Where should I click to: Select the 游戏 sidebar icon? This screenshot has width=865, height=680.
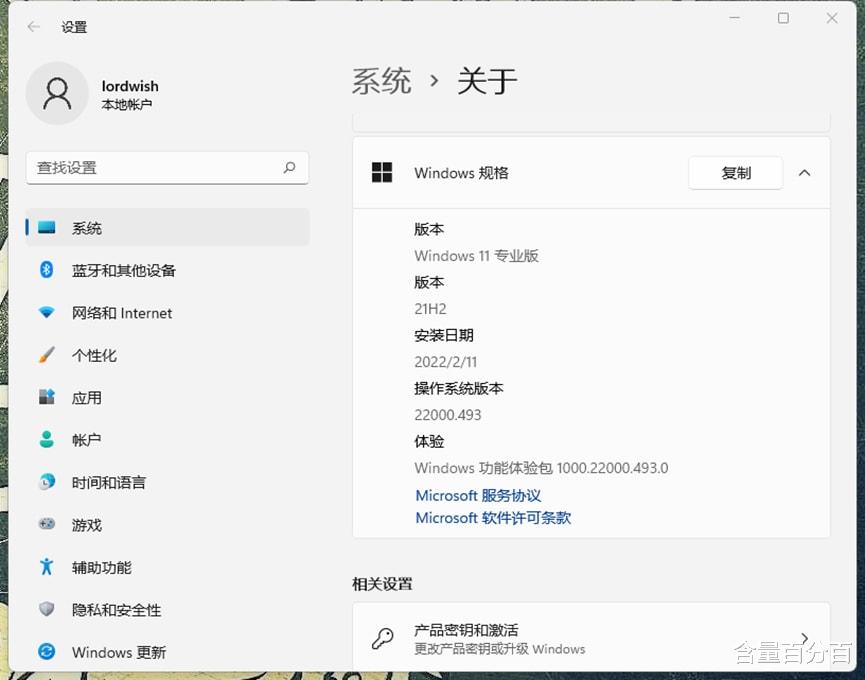tap(48, 524)
